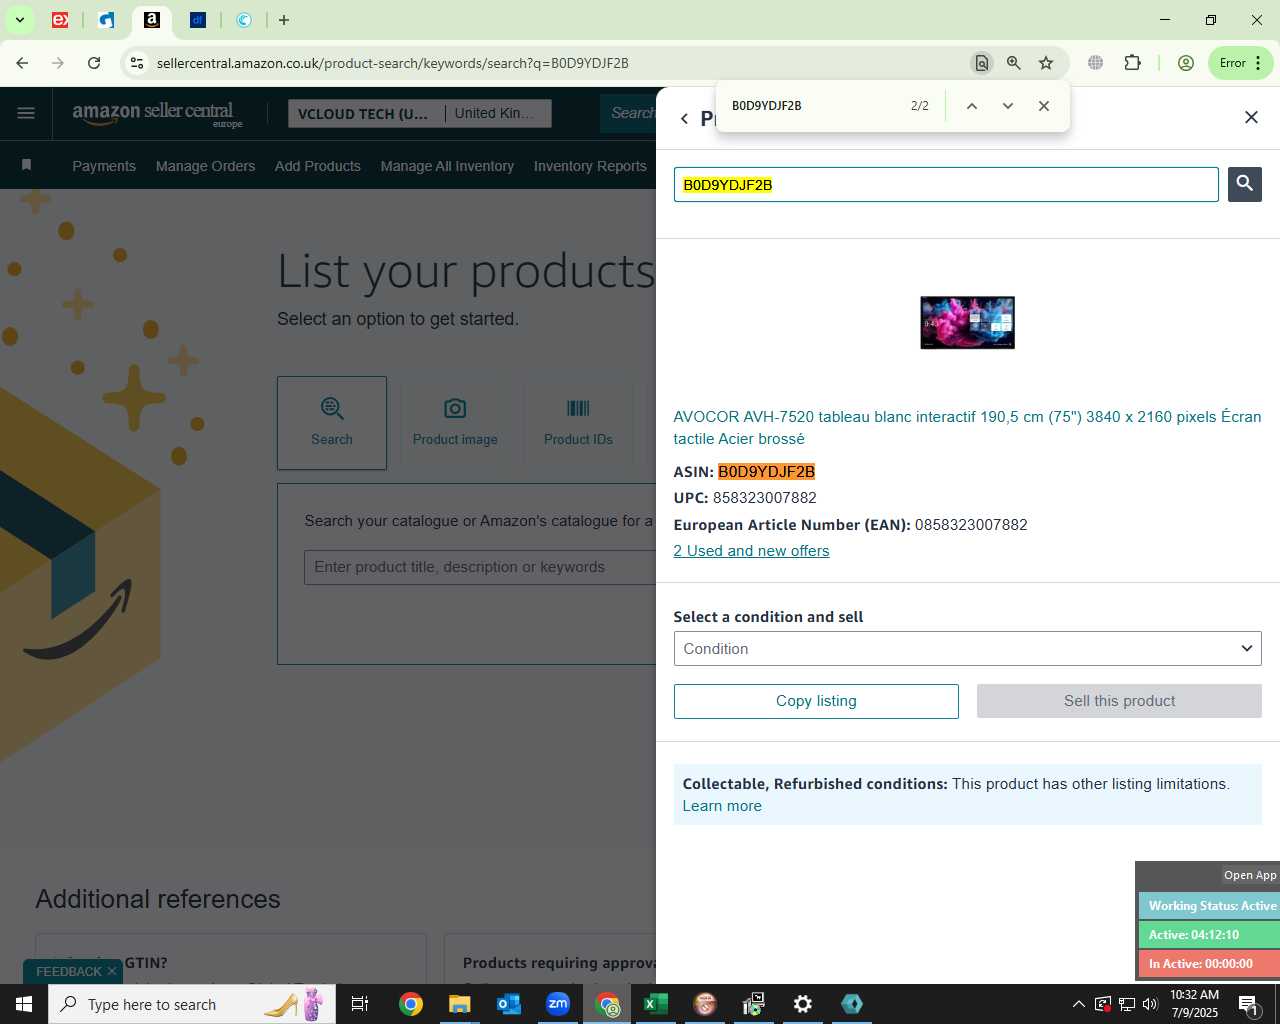Show hidden system tray icons

[1078, 1004]
